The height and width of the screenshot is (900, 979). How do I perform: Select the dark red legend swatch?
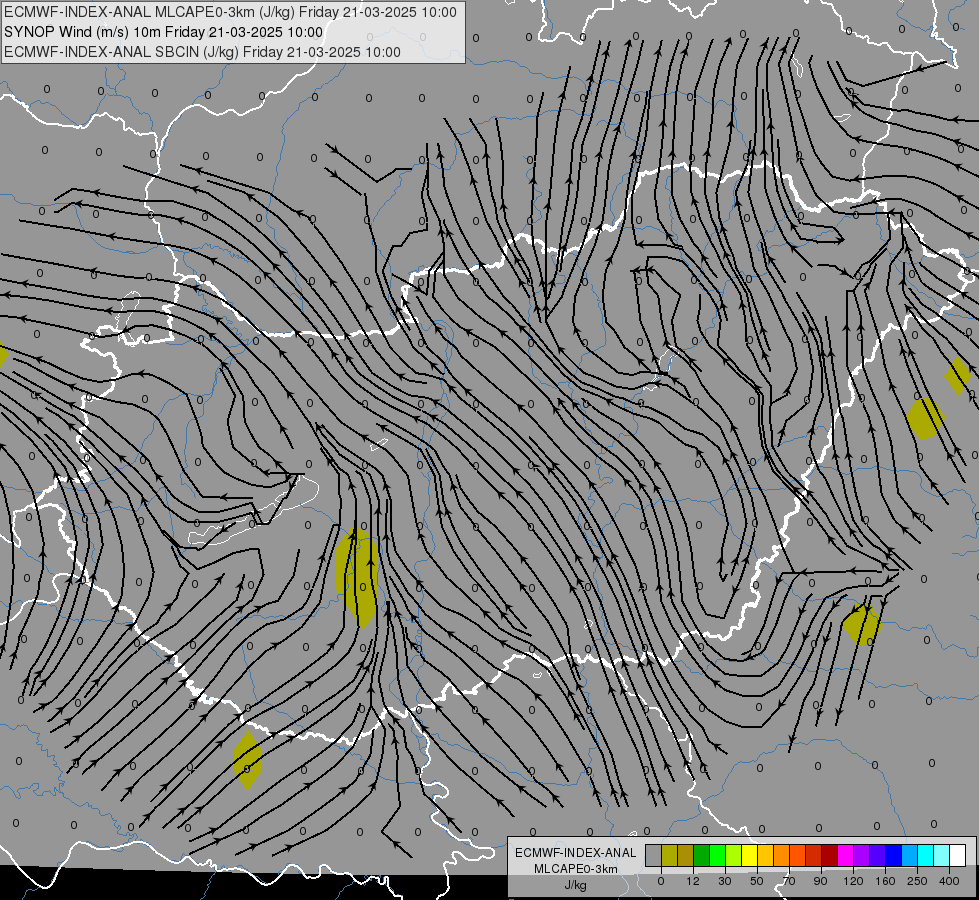coord(829,855)
